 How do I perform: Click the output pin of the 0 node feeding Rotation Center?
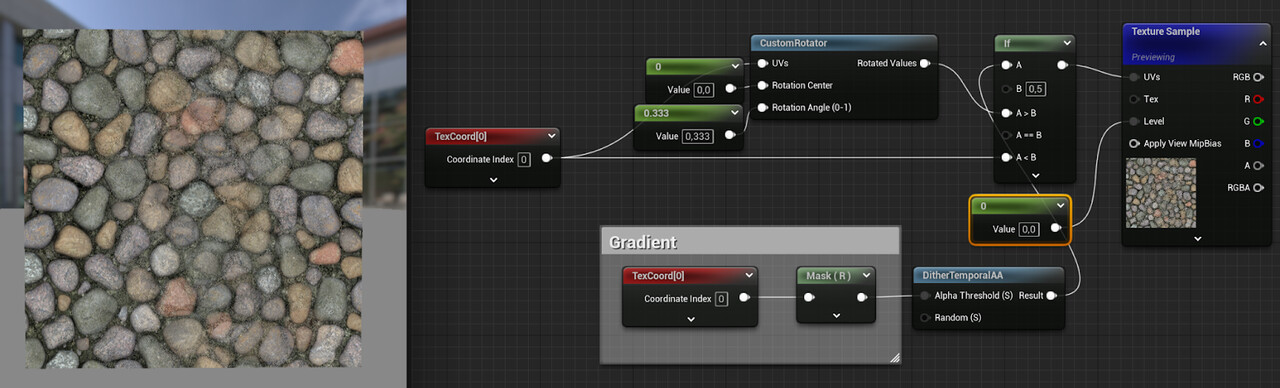pyautogui.click(x=731, y=89)
